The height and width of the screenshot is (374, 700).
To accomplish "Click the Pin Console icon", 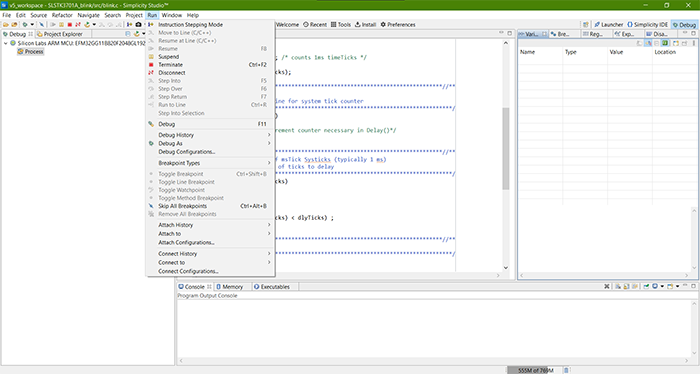I will 646,286.
